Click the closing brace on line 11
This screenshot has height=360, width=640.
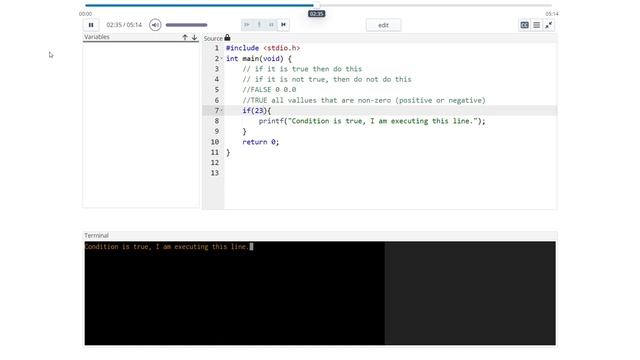coord(228,153)
